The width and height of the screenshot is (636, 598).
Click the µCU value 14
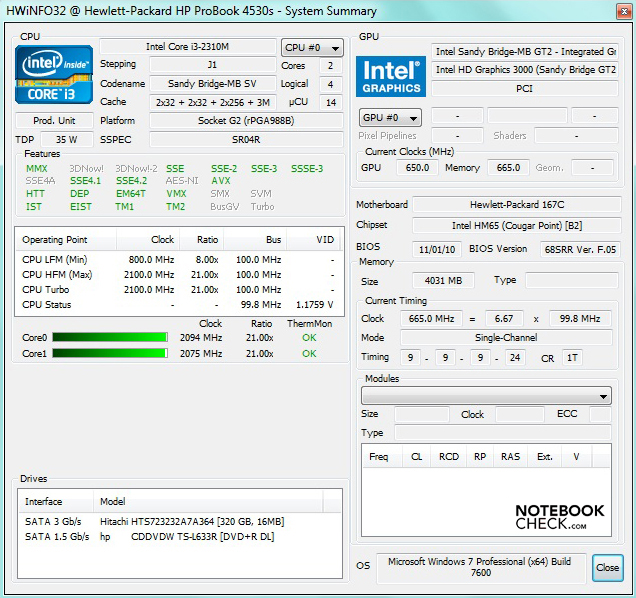(x=331, y=102)
